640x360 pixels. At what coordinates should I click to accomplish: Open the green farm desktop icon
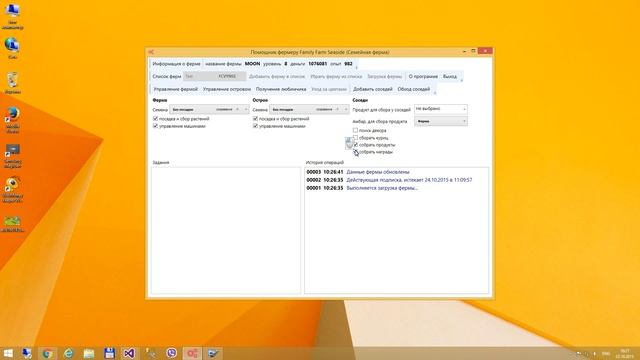[13, 224]
